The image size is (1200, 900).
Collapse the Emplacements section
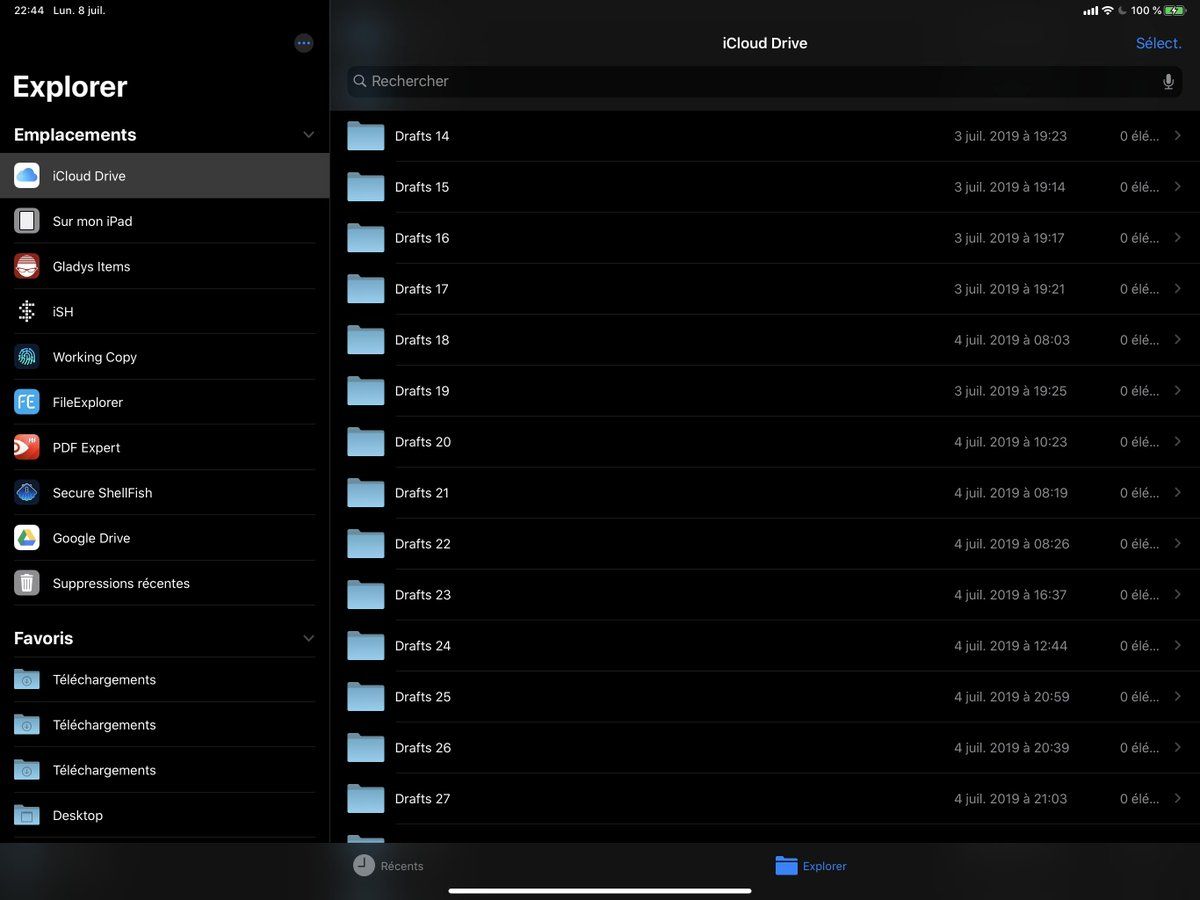[x=308, y=135]
